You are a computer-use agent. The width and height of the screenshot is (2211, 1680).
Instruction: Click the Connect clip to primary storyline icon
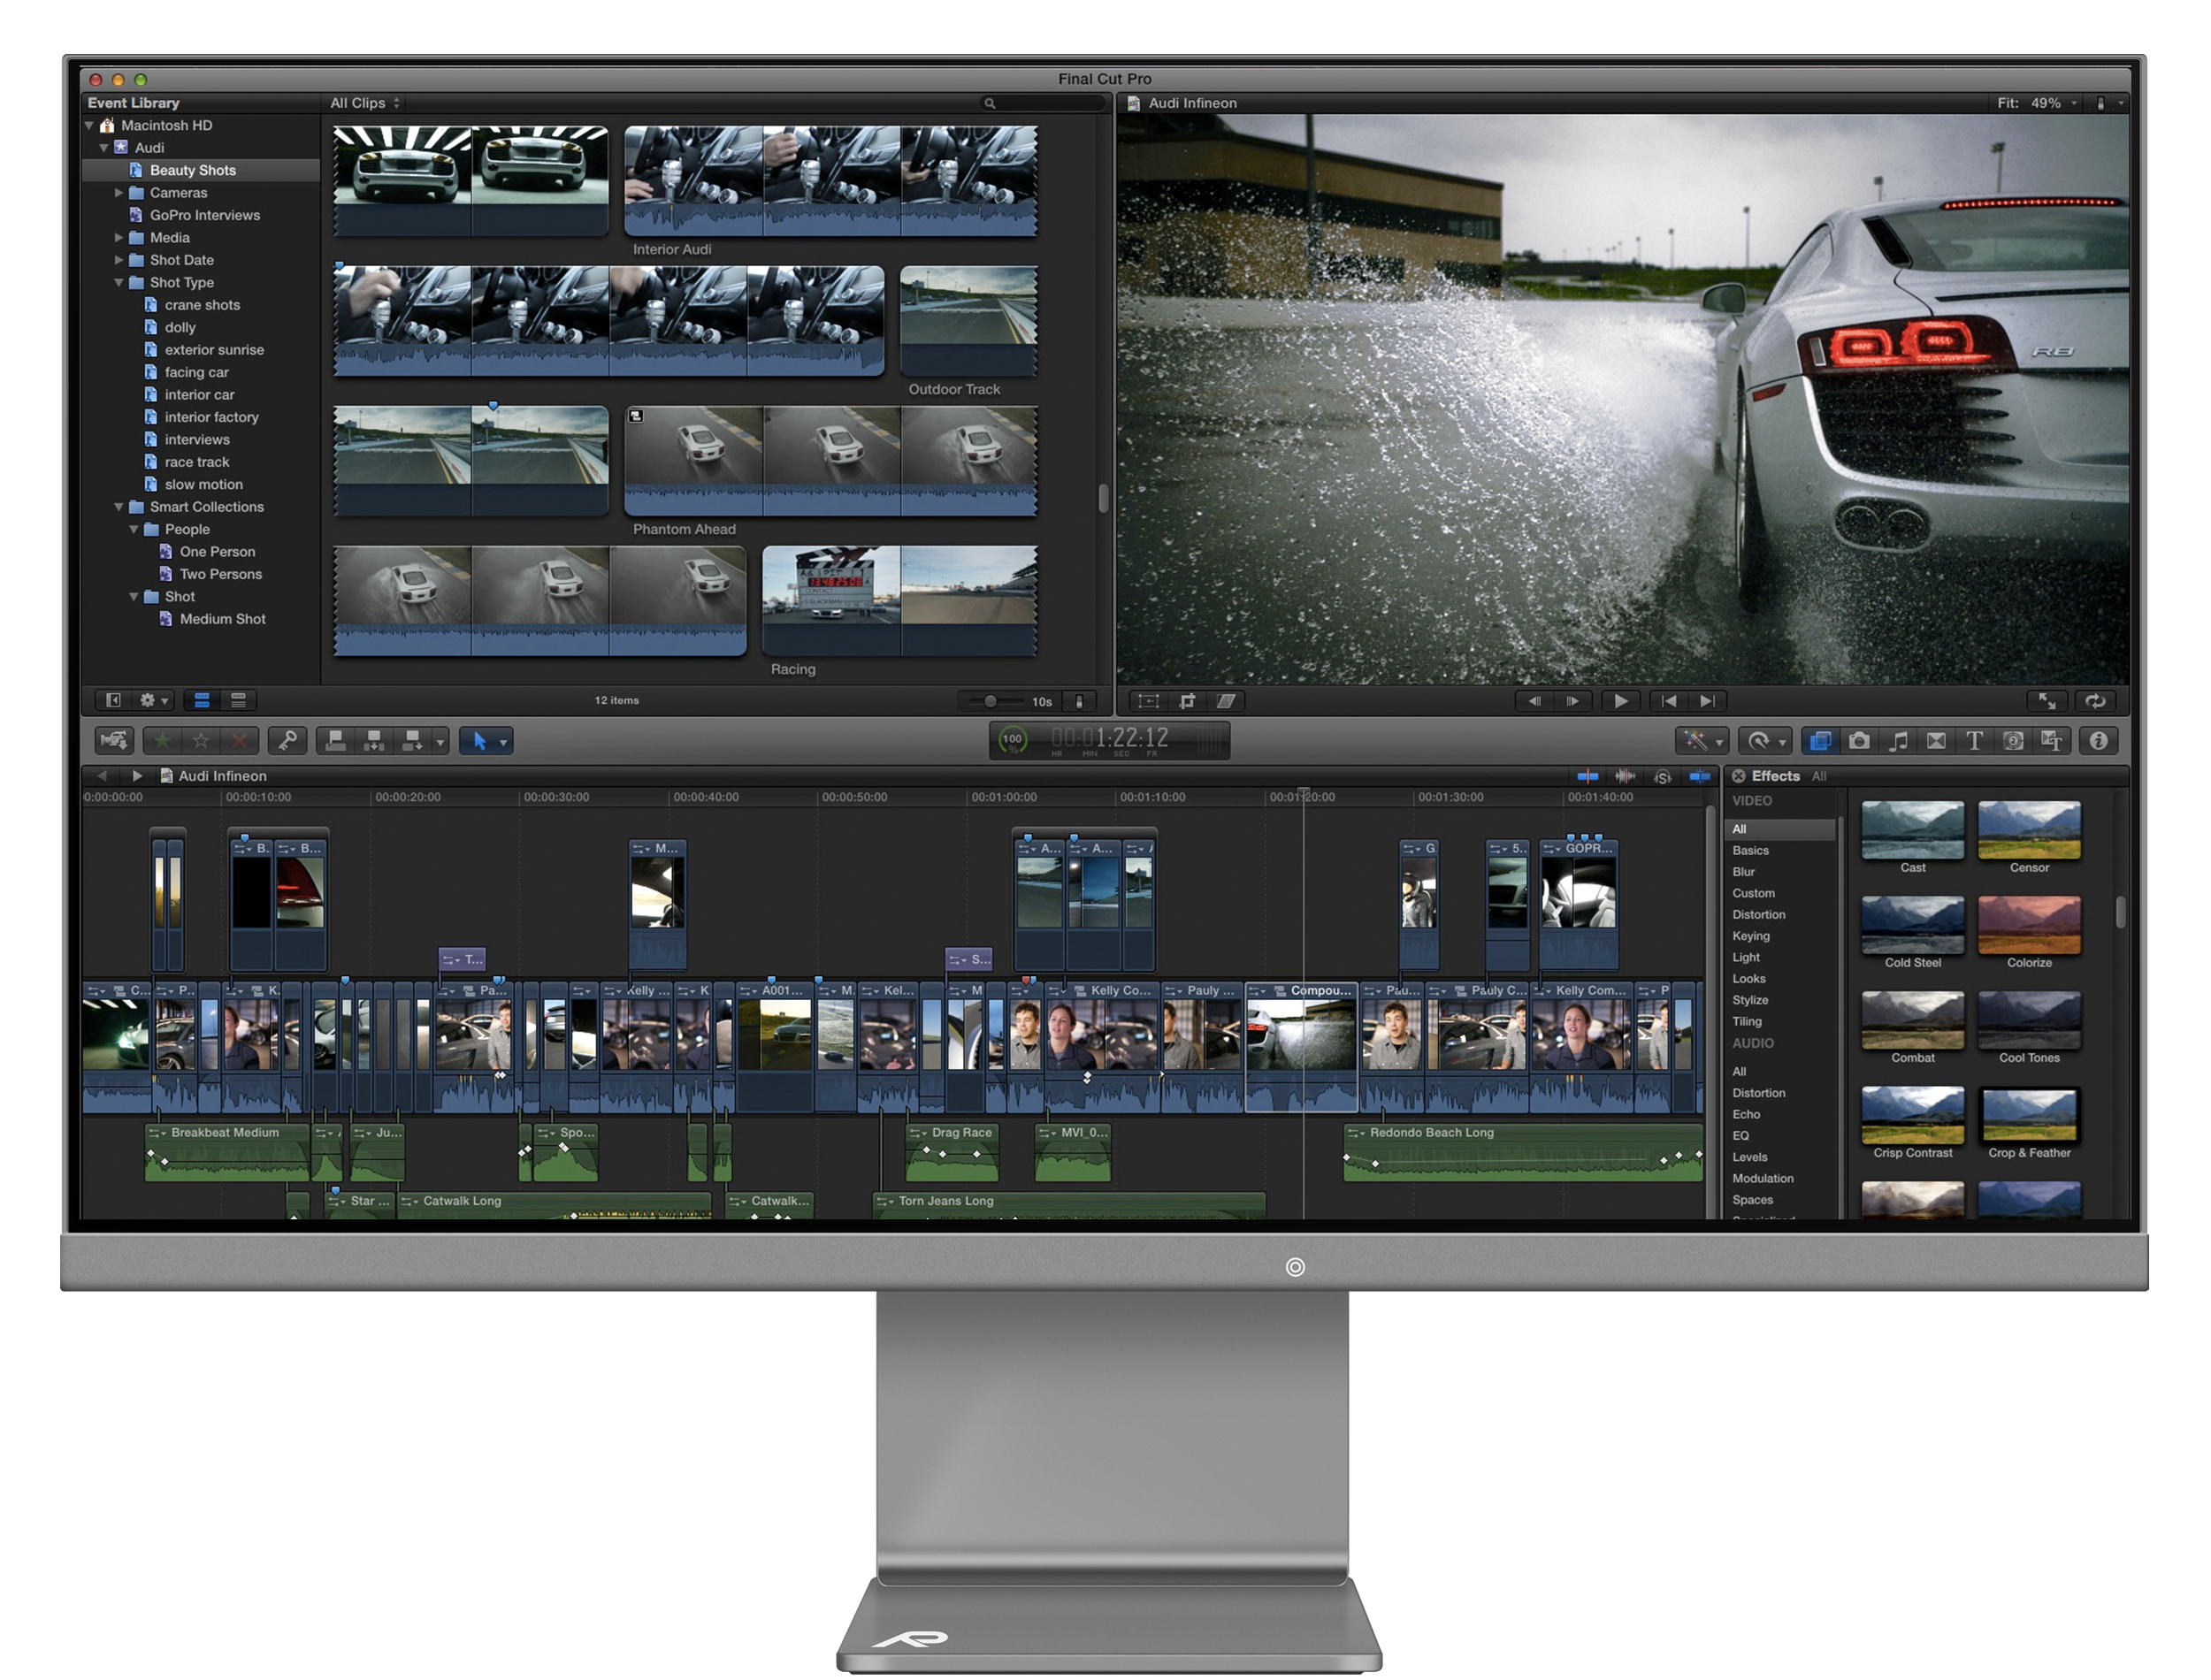336,741
